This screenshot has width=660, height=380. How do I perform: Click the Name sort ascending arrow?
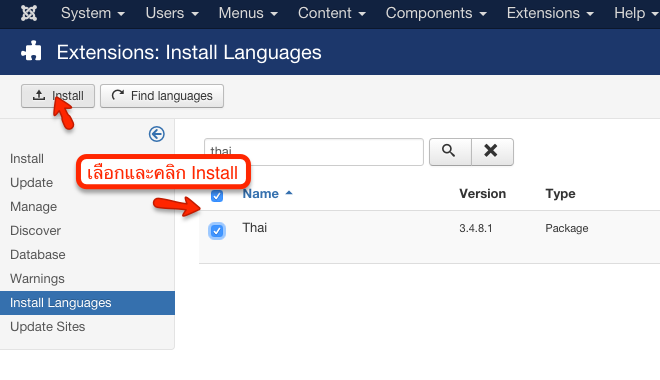[x=289, y=193]
